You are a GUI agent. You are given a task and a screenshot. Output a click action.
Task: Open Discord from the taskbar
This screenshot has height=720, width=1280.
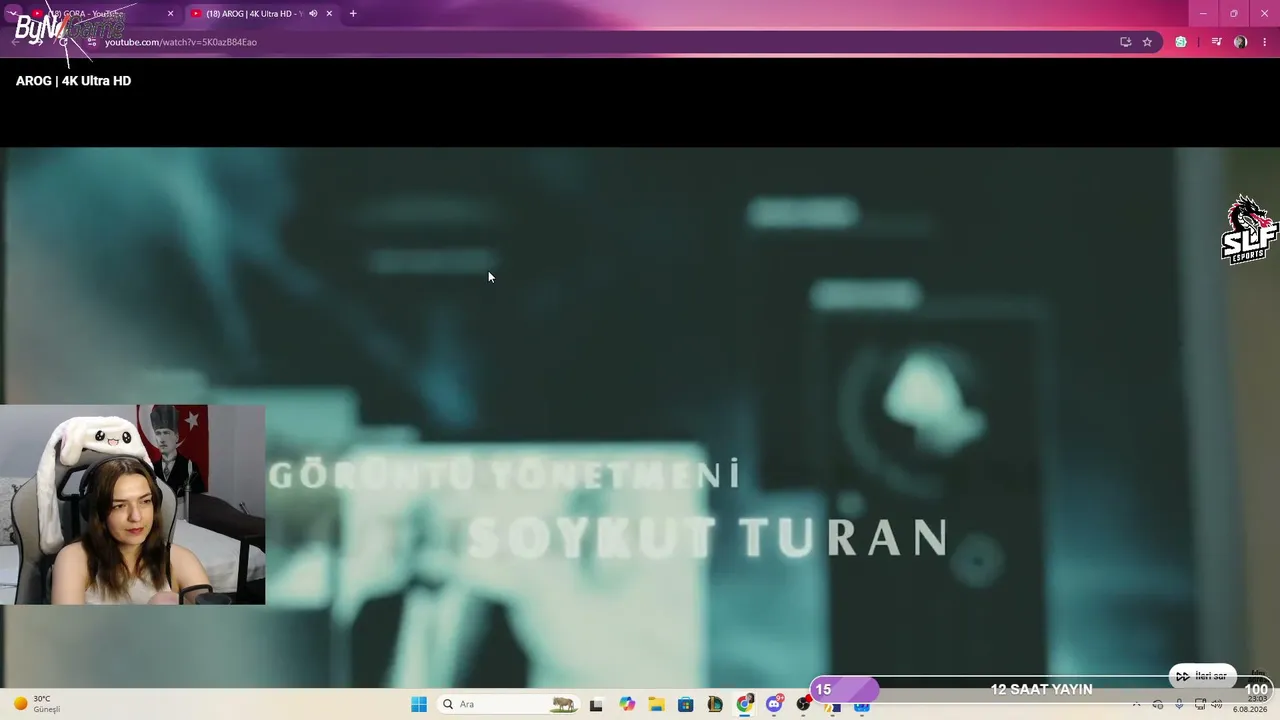click(x=774, y=704)
